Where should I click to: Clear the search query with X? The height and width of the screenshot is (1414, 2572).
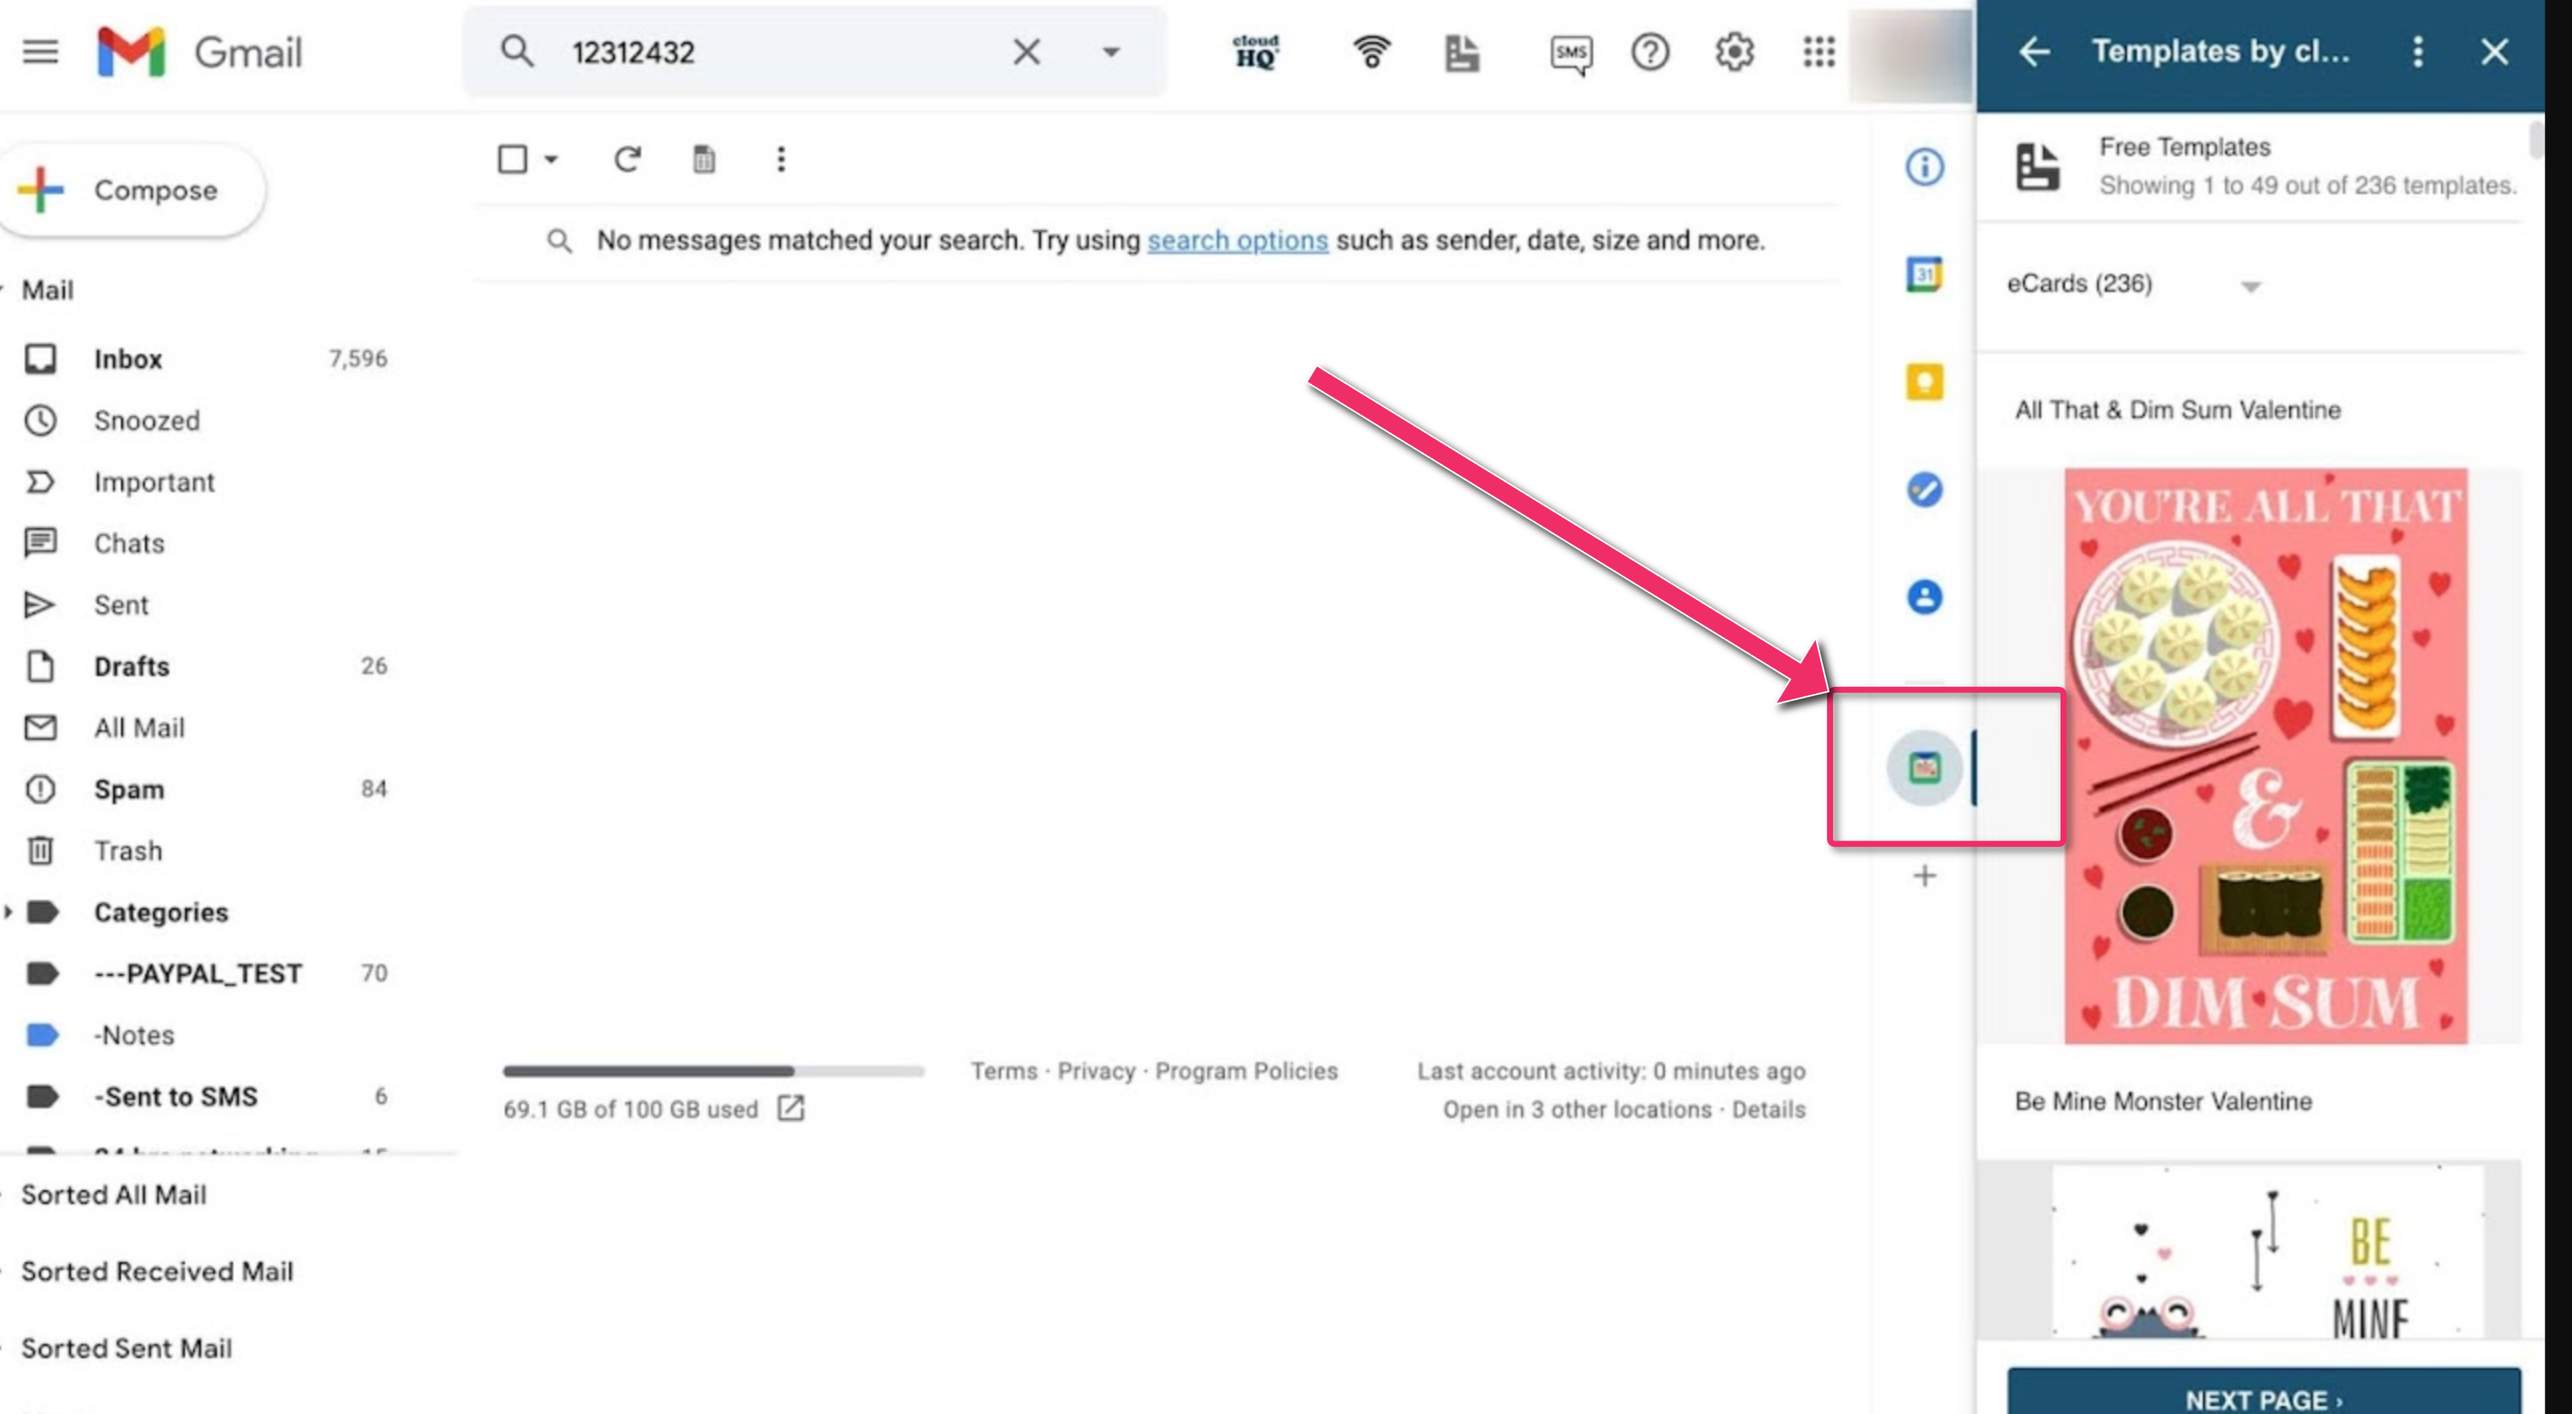click(1026, 51)
